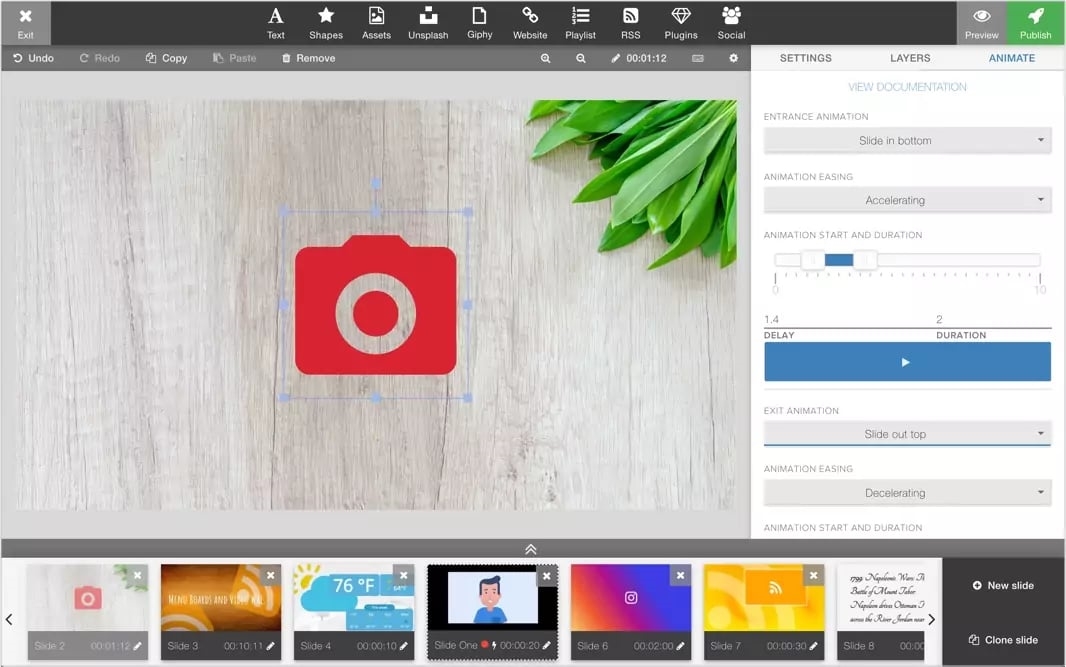Select the Slide 6 thumbnail
This screenshot has width=1066, height=667.
[x=631, y=599]
